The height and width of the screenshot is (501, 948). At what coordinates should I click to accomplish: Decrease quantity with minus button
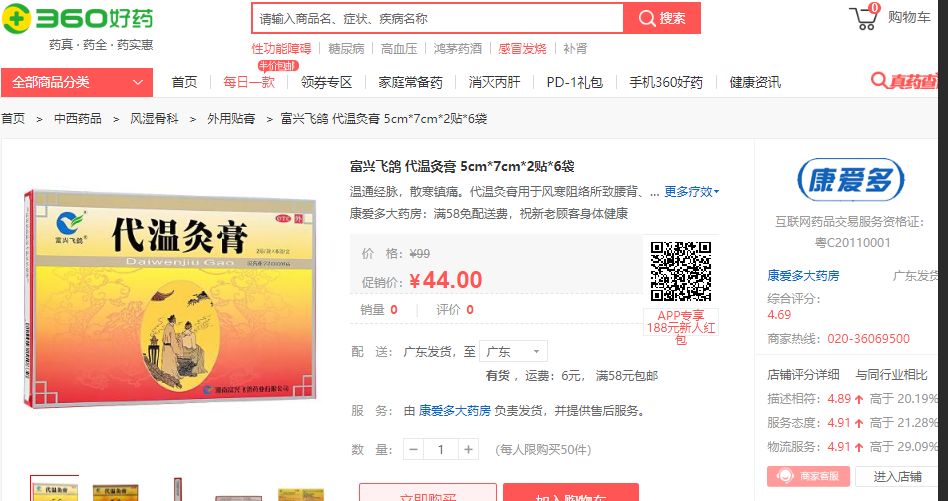[x=414, y=449]
